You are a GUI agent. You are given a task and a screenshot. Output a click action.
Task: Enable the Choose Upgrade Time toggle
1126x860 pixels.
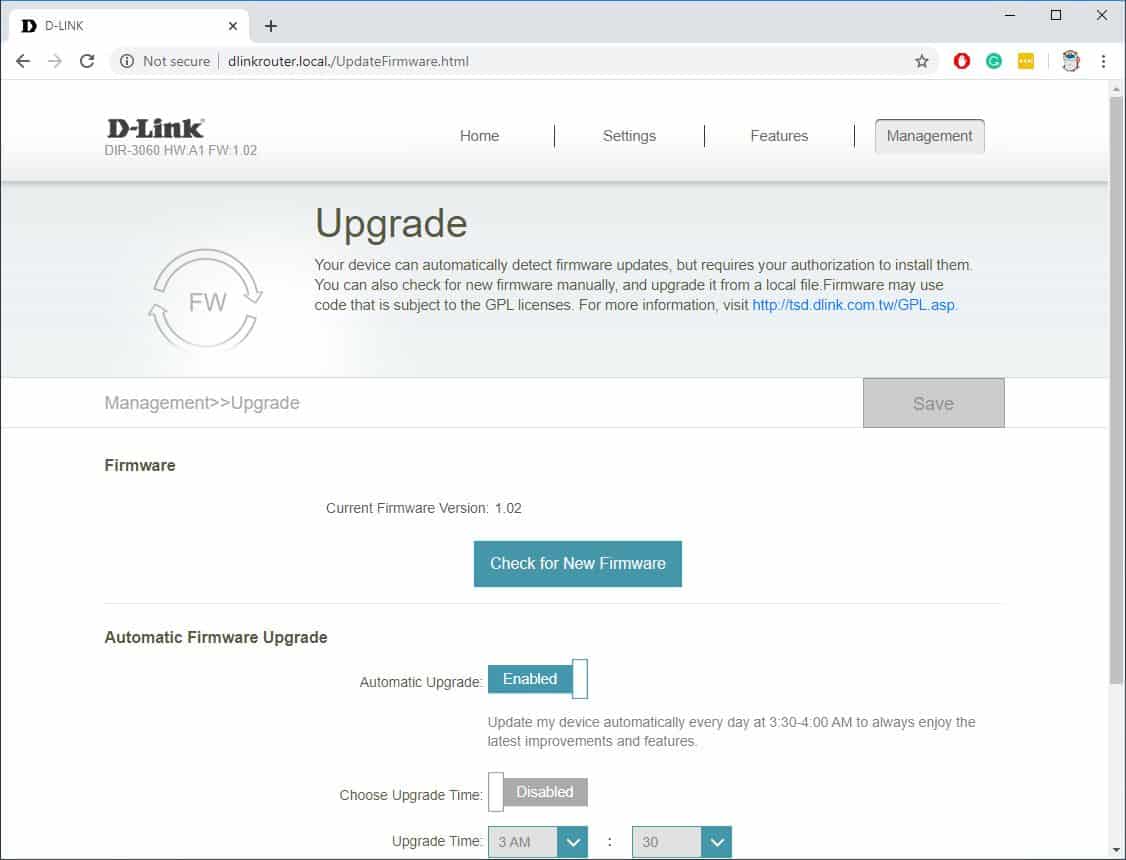pyautogui.click(x=537, y=792)
